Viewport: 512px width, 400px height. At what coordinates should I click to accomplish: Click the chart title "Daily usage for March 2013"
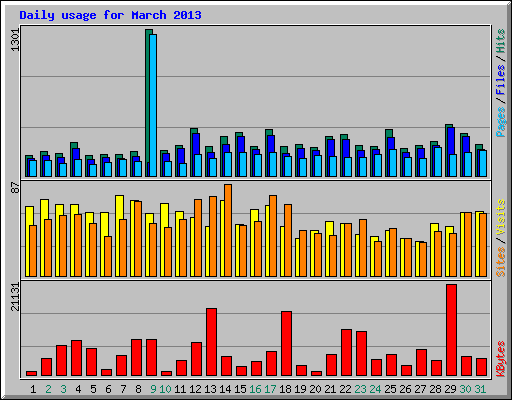tap(110, 15)
